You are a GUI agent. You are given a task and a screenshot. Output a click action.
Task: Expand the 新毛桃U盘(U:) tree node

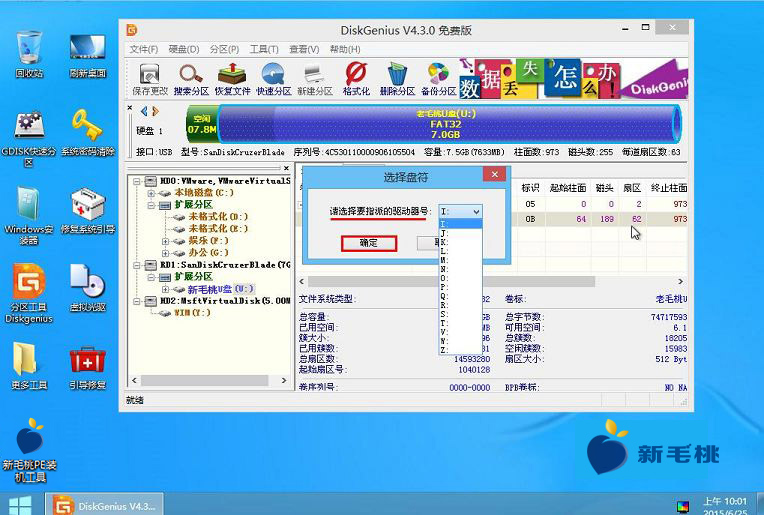click(165, 289)
